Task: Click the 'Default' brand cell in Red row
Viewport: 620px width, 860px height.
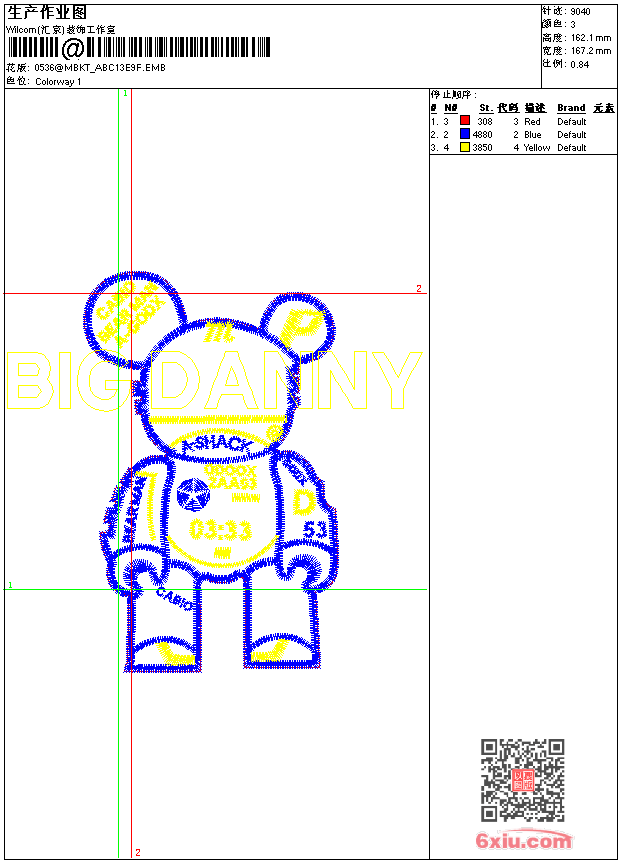Action: (572, 121)
